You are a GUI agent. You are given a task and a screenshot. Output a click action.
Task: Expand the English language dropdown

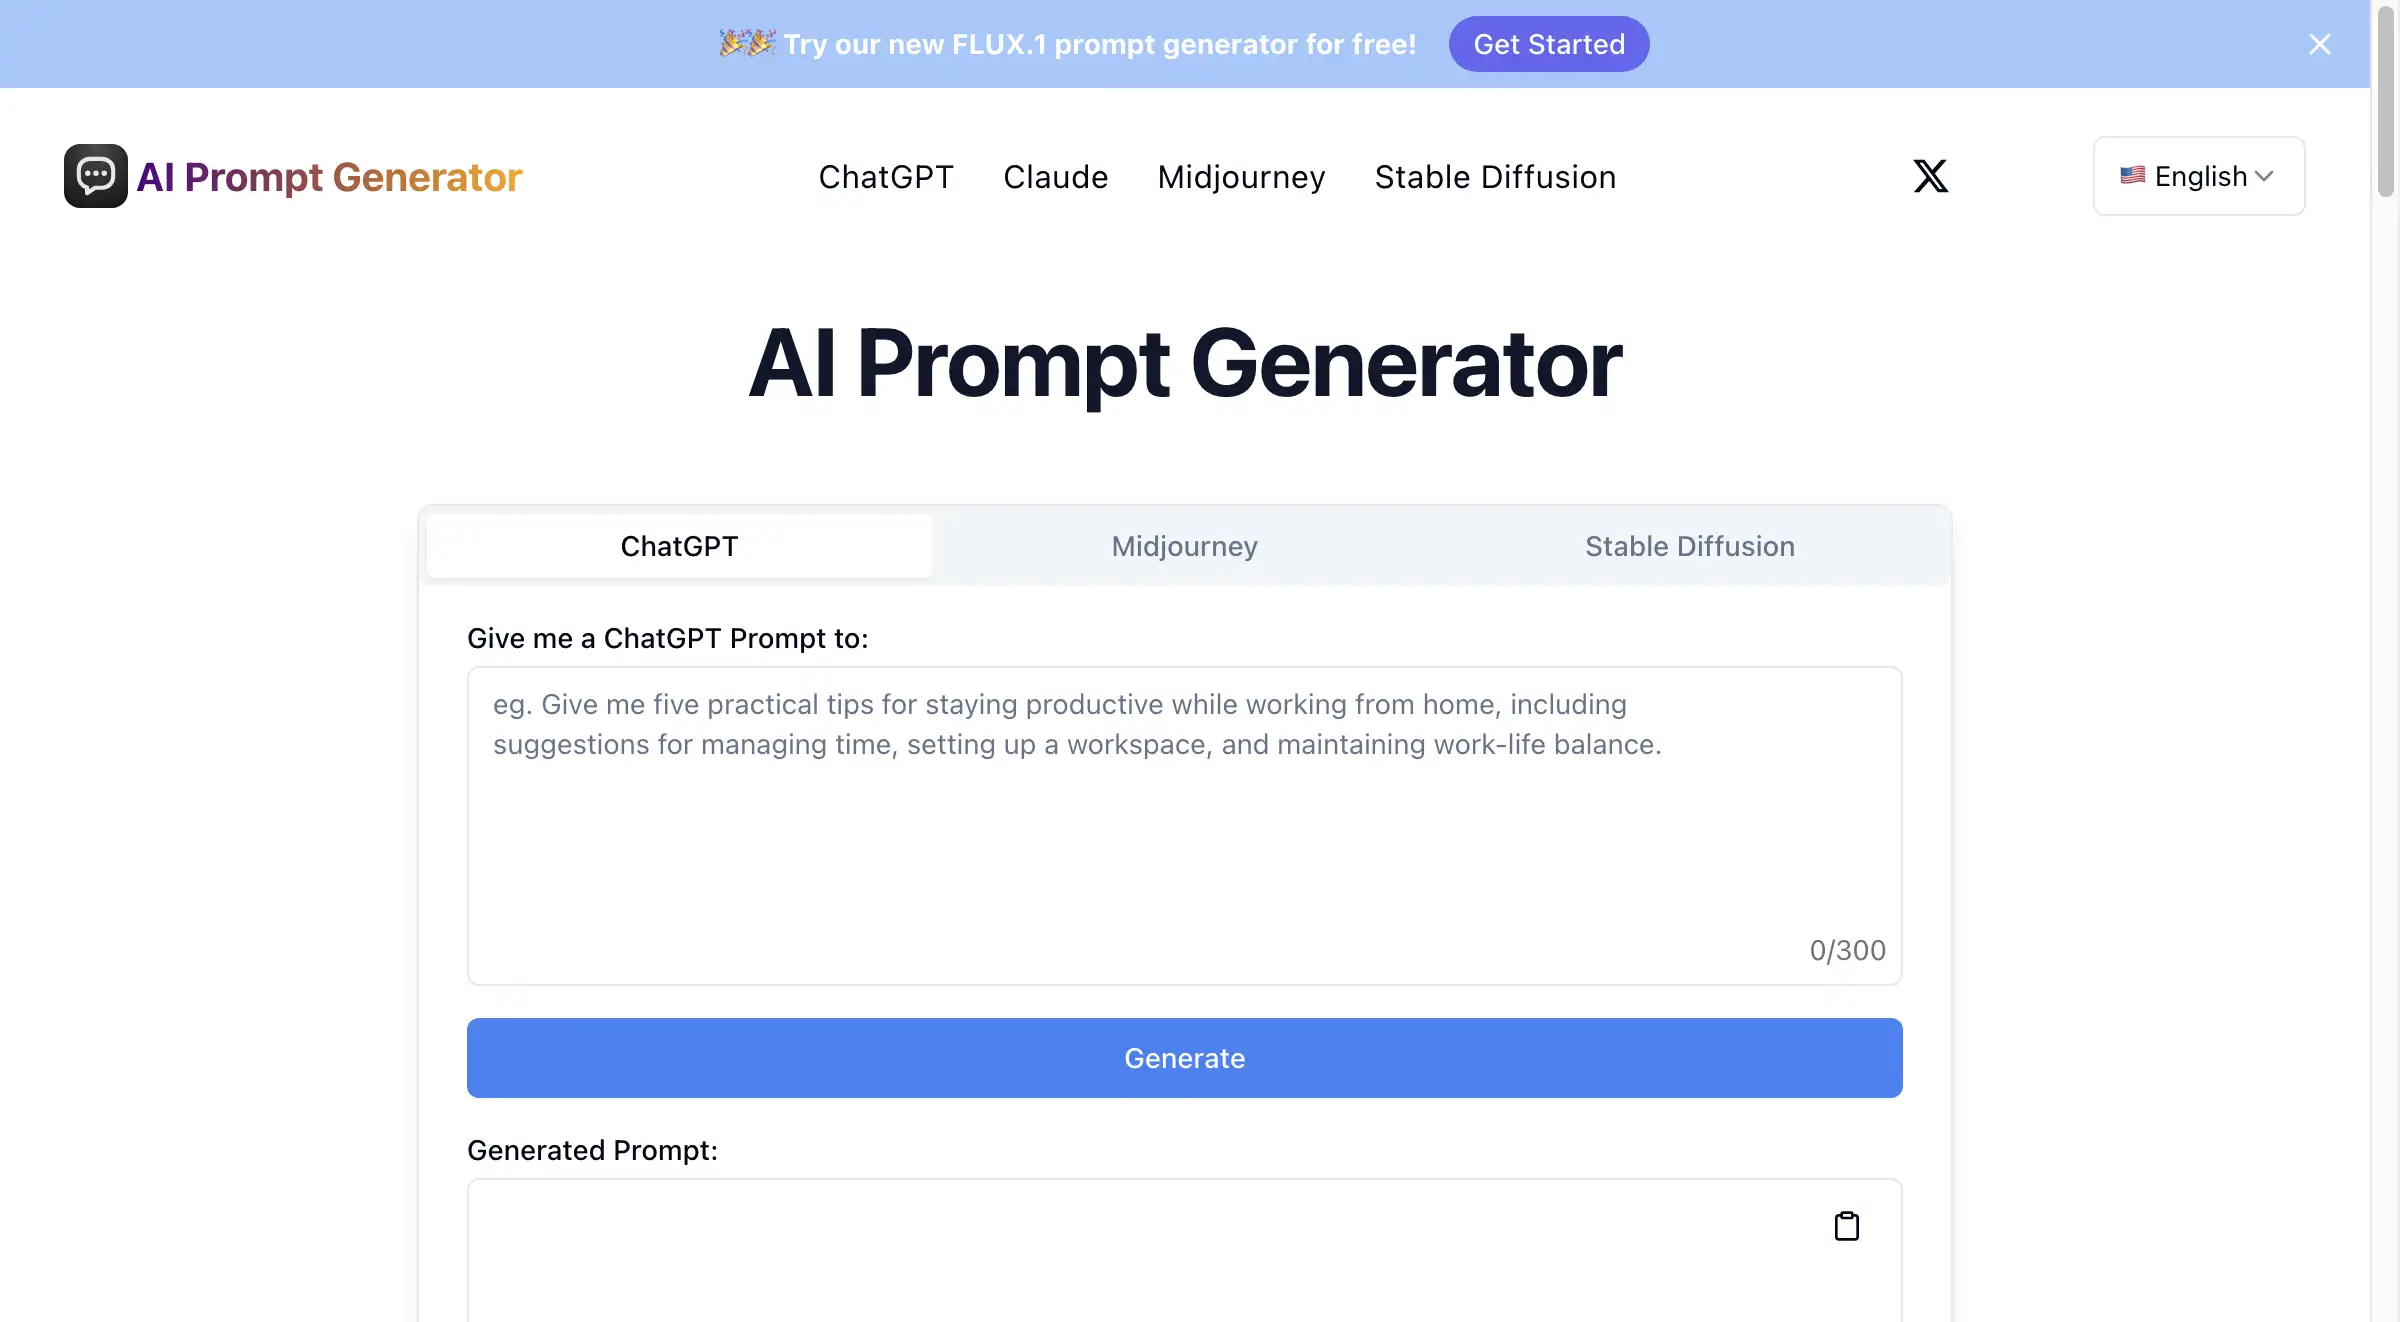point(2198,174)
